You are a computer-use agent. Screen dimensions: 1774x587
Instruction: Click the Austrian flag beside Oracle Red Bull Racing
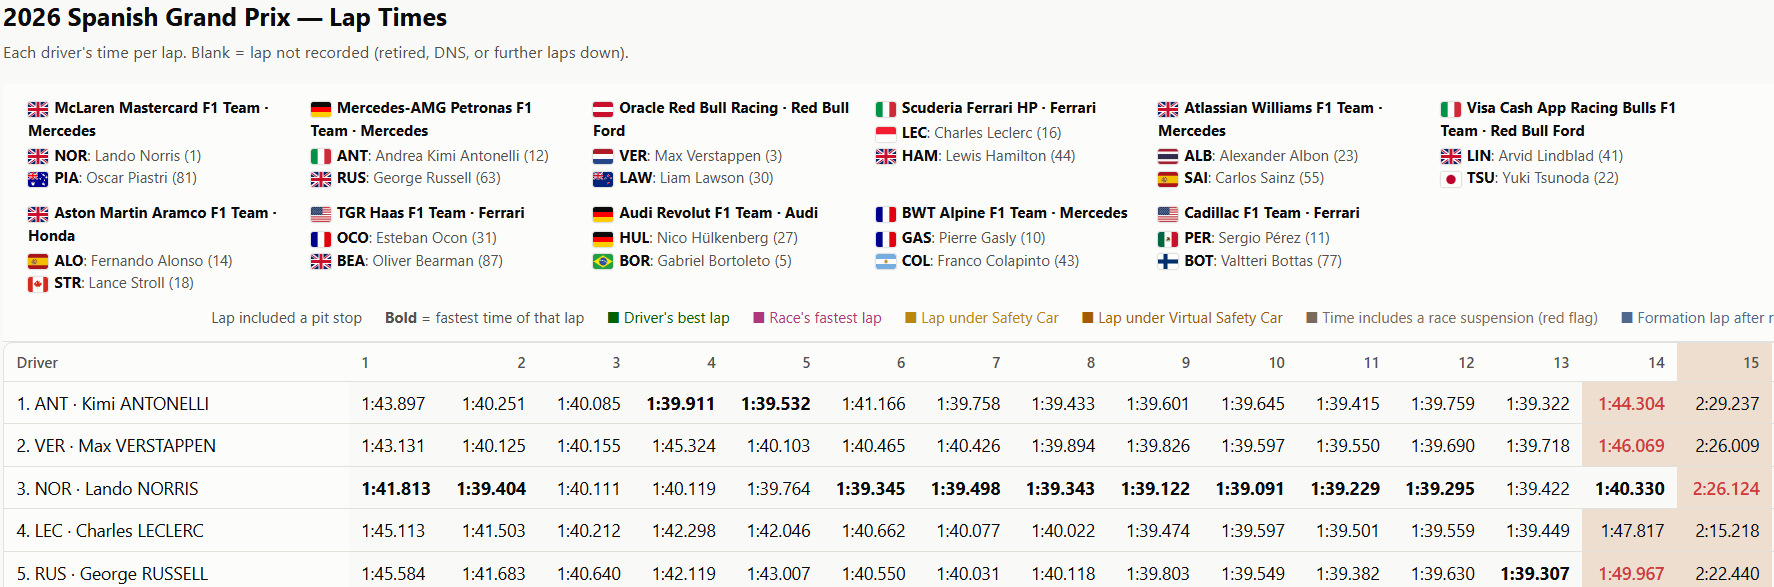tap(603, 109)
